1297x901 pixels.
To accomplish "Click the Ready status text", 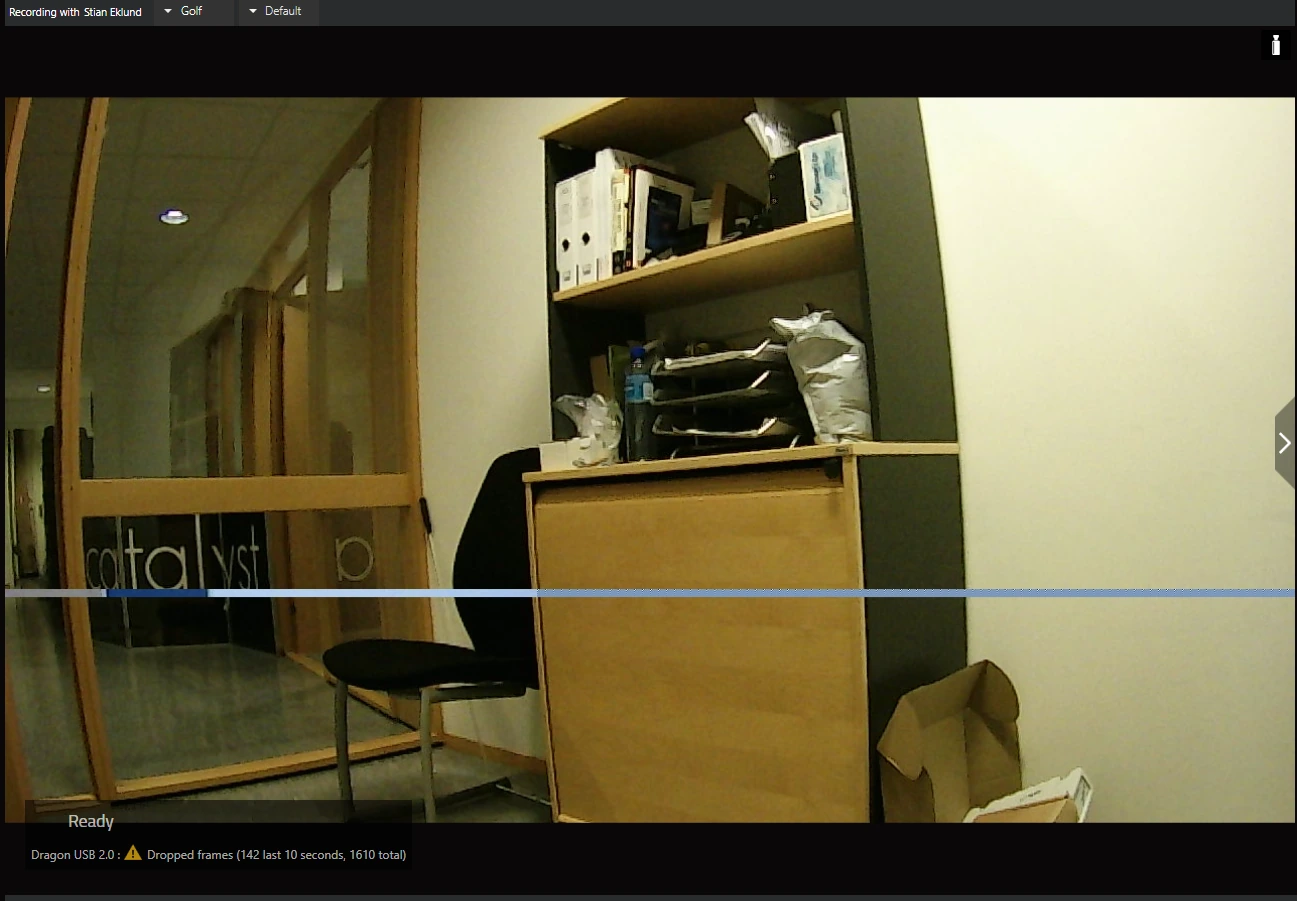I will 91,821.
